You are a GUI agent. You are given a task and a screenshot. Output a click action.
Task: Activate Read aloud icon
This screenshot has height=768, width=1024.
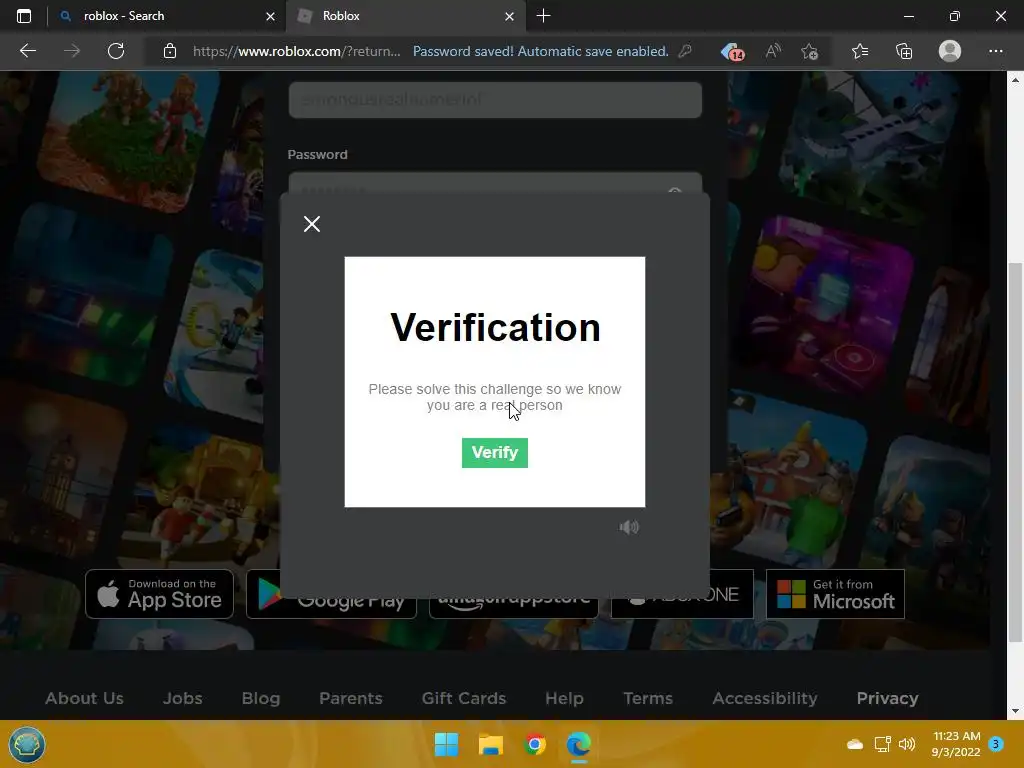pos(773,51)
